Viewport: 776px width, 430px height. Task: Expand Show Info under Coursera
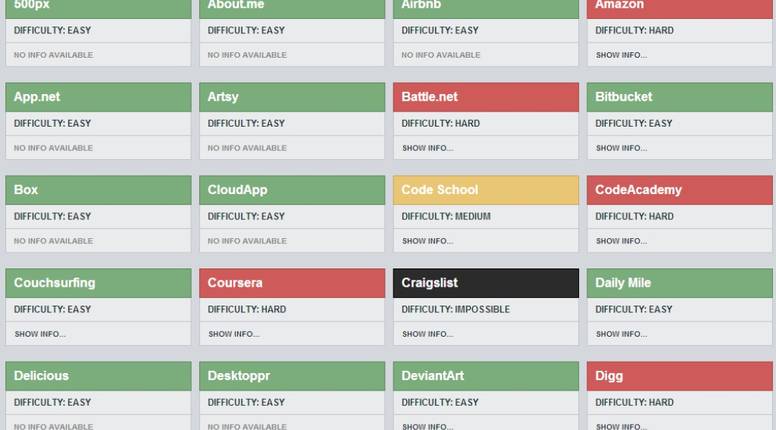[234, 334]
